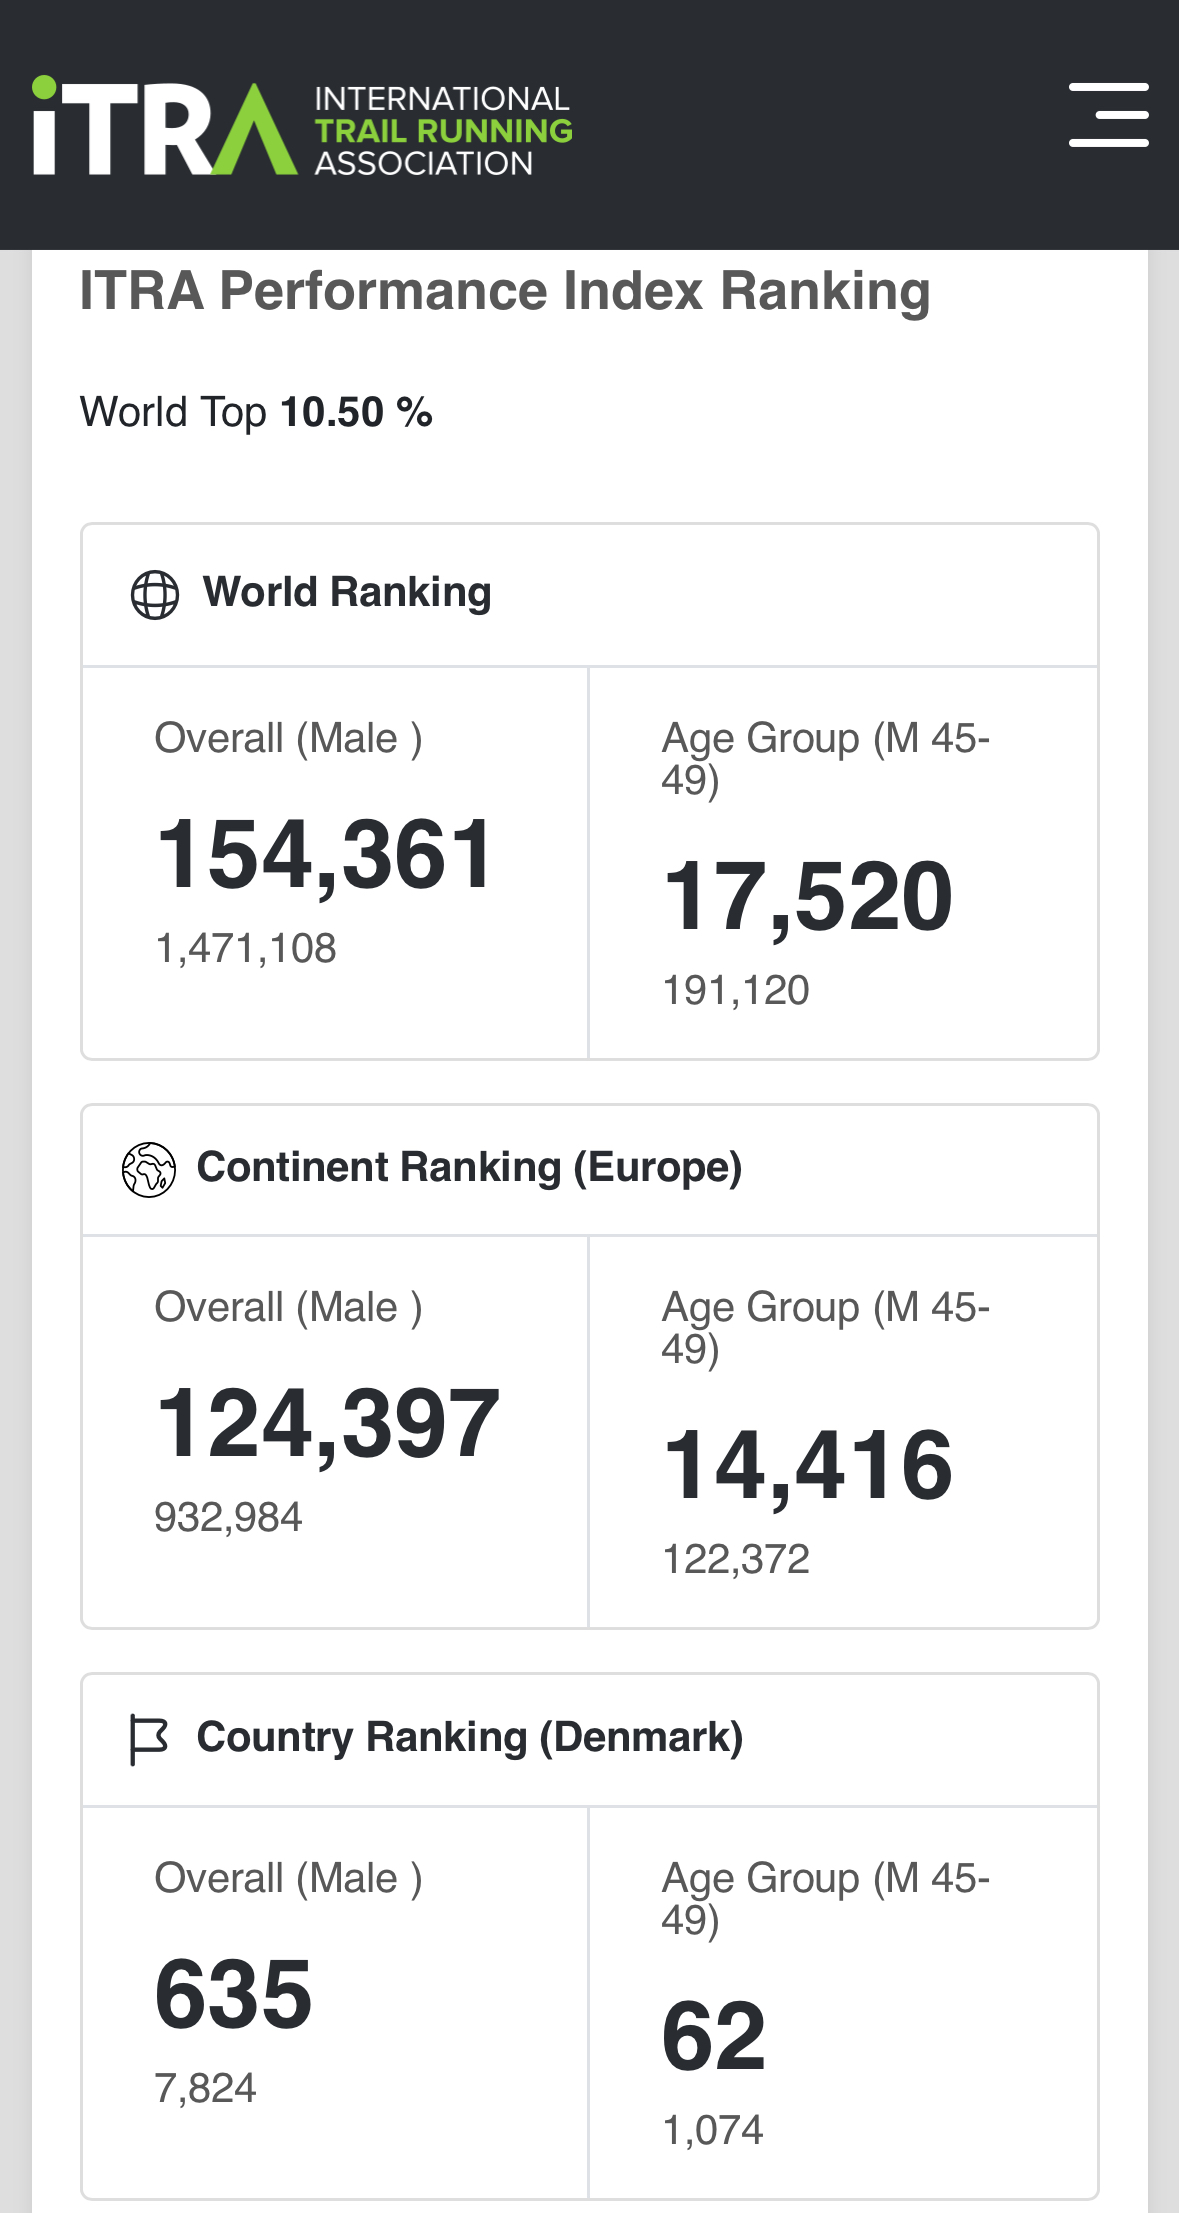Click Denmark overall male rank 635
This screenshot has width=1179, height=2213.
tap(234, 1994)
